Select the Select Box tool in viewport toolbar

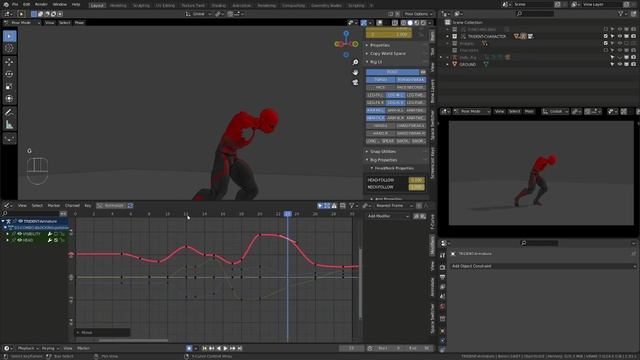(x=9, y=36)
